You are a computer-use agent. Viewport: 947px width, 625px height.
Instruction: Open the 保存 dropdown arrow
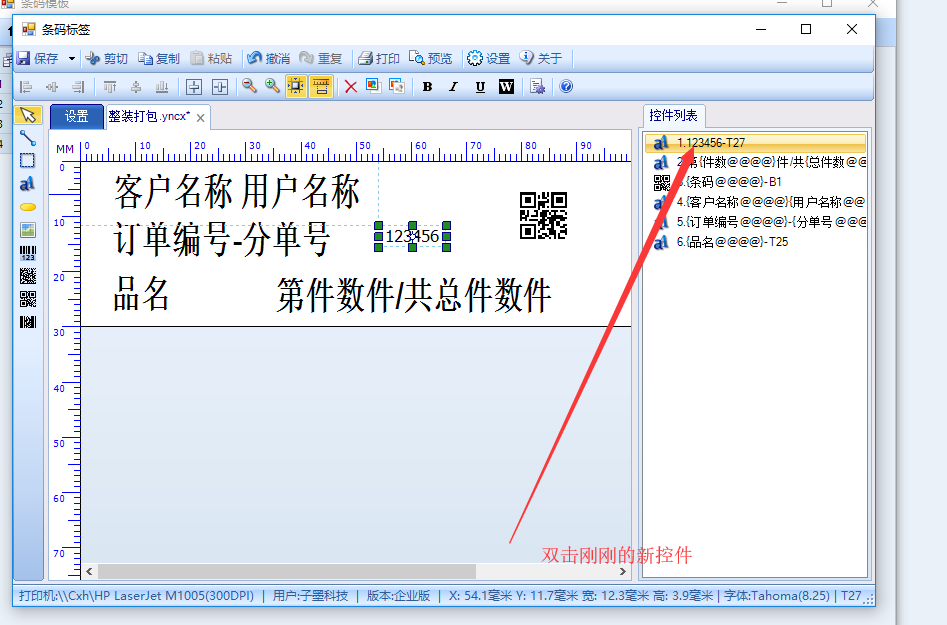pos(72,59)
